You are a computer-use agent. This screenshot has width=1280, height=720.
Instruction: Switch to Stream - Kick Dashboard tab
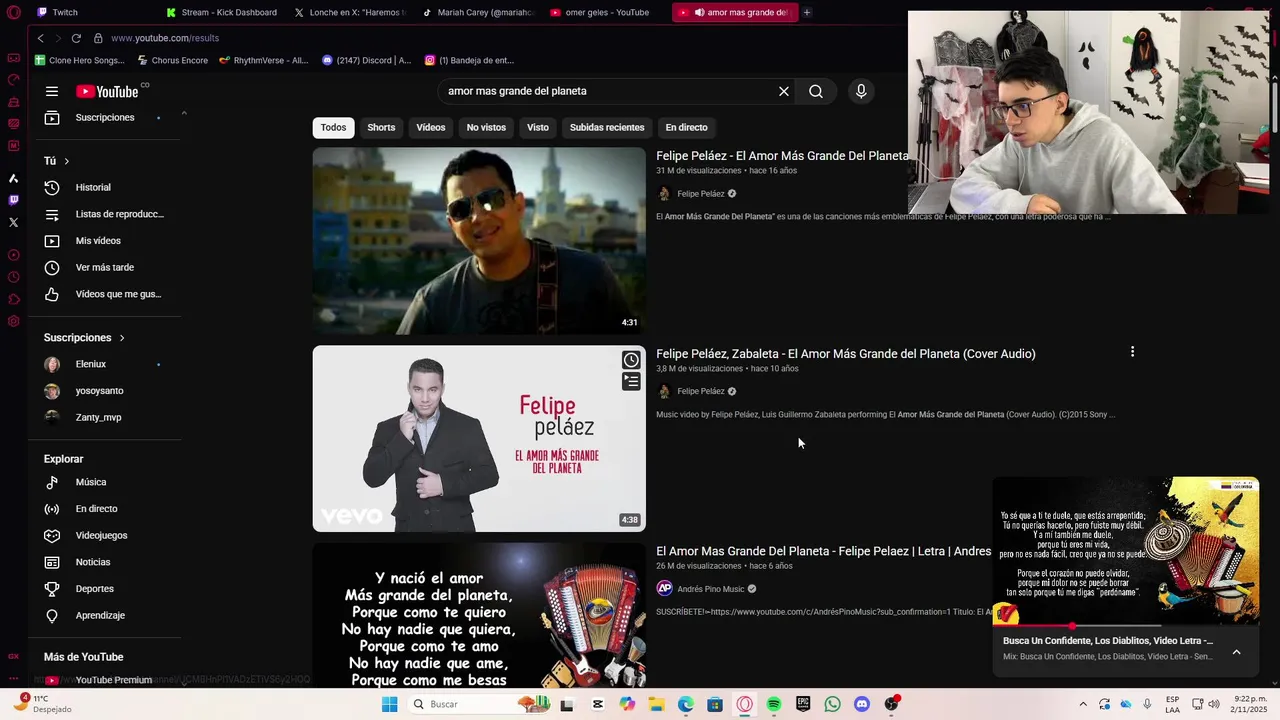(x=223, y=12)
